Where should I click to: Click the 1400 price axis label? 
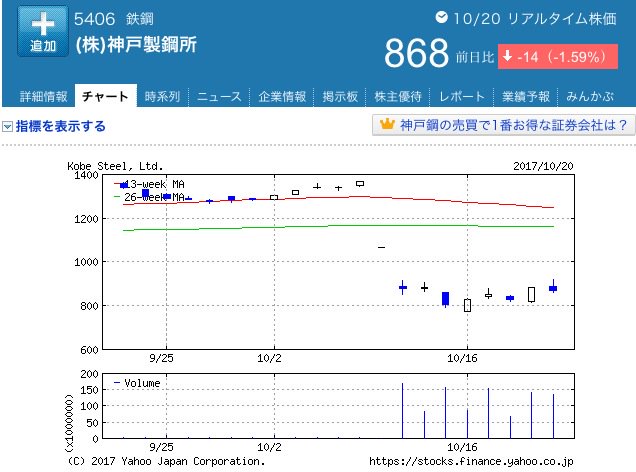(86, 176)
